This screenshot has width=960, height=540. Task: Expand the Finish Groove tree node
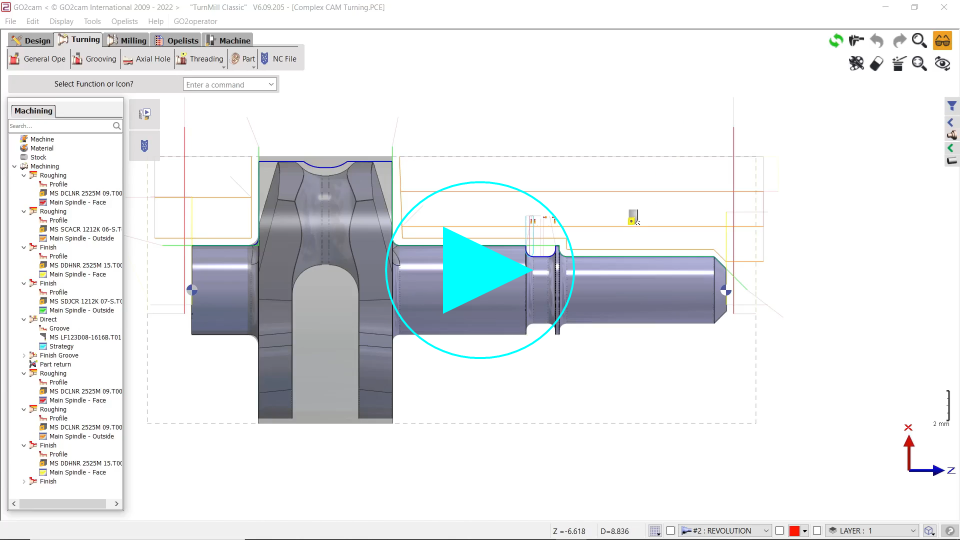pyautogui.click(x=24, y=356)
